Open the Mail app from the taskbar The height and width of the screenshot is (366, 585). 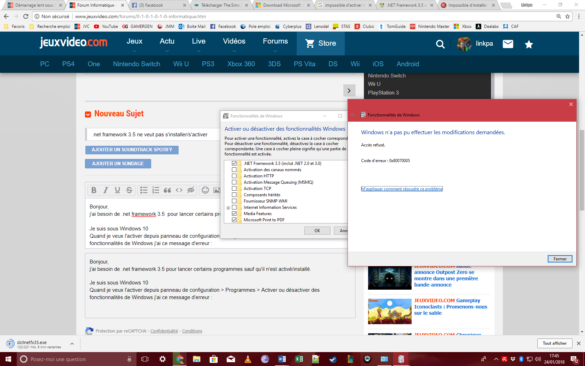231,359
